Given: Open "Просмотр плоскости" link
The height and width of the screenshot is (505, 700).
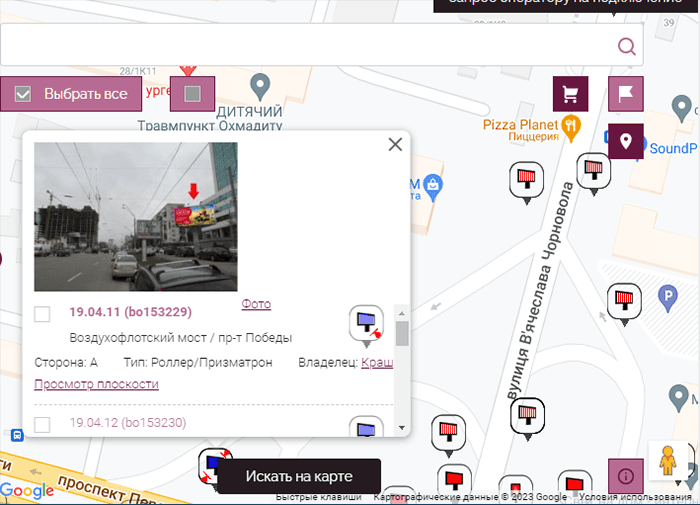Looking at the screenshot, I should 96,384.
